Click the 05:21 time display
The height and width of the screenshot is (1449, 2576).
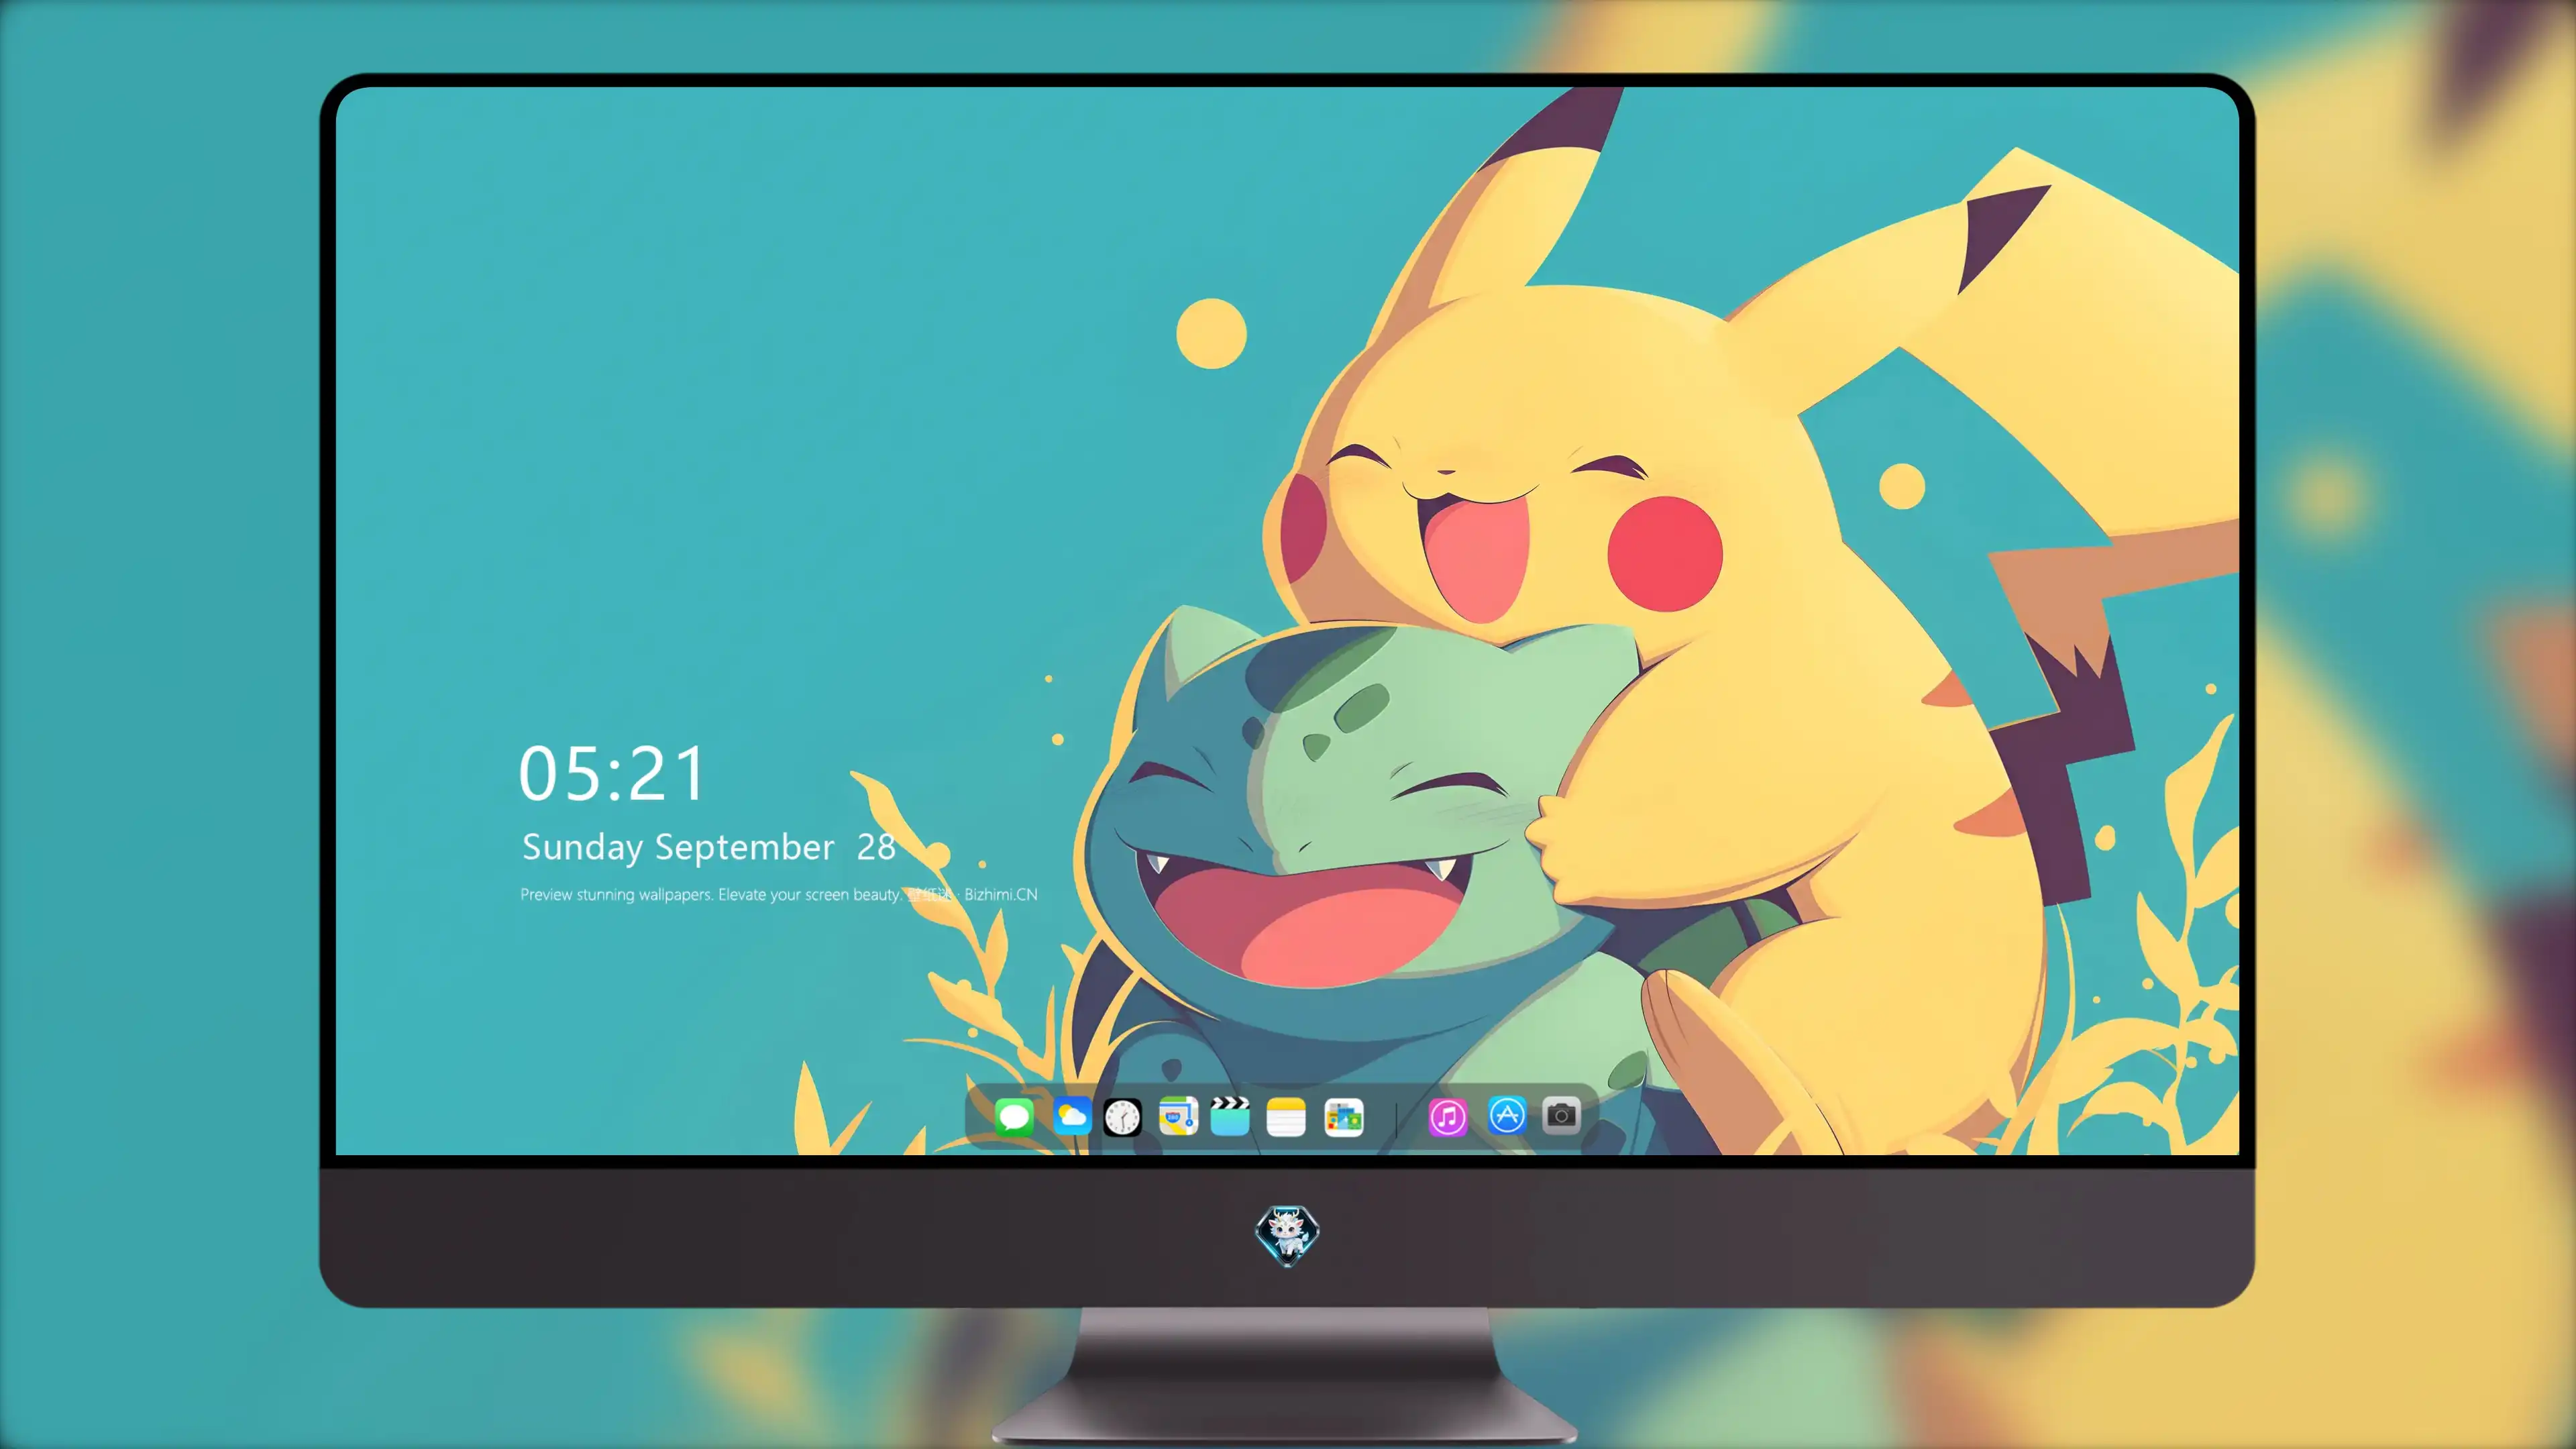[612, 773]
